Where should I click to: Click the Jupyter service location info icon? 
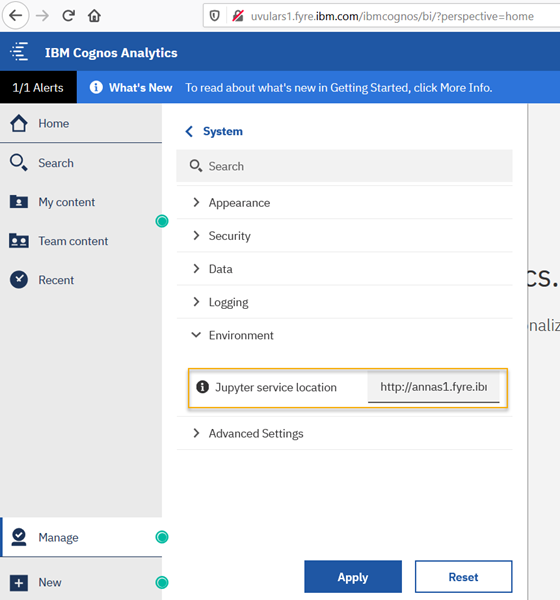202,387
